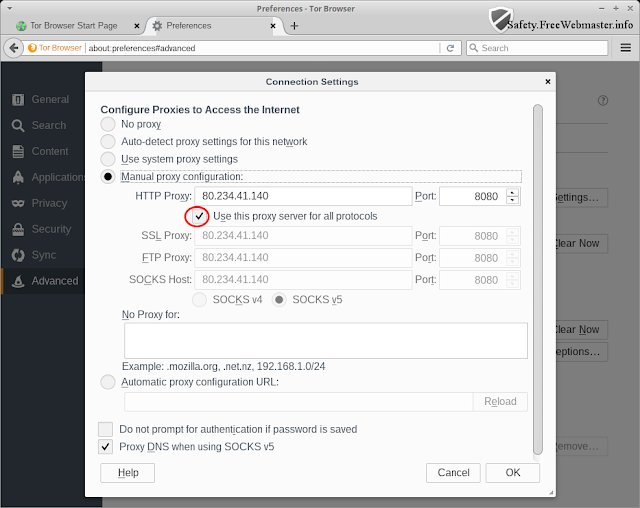640x508 pixels.
Task: Open Advanced preferences in the sidebar
Action: (x=41, y=281)
